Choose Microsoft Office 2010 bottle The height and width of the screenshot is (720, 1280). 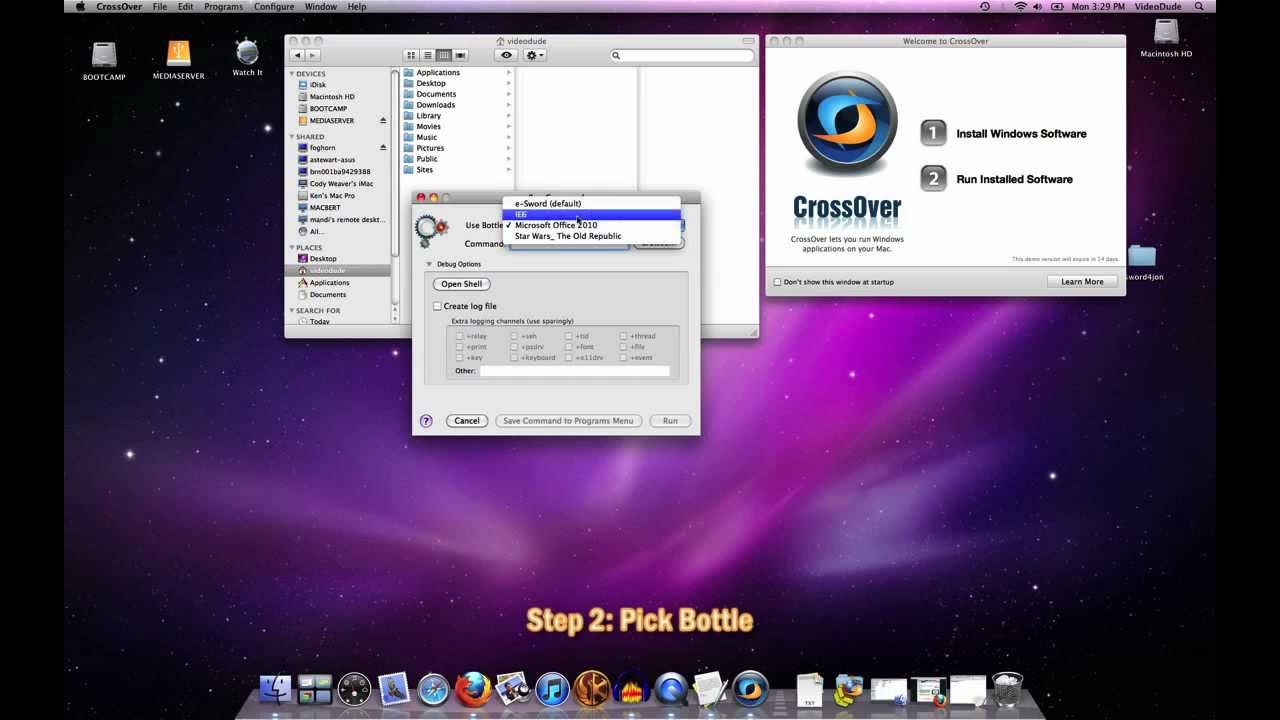tap(591, 225)
